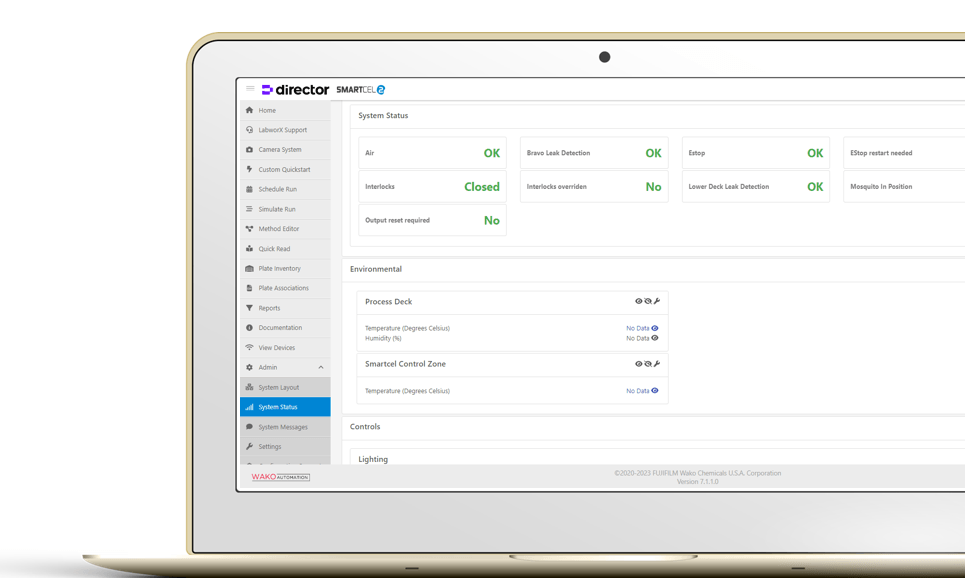
Task: Click the Interlocks overriden label
Action: point(556,187)
